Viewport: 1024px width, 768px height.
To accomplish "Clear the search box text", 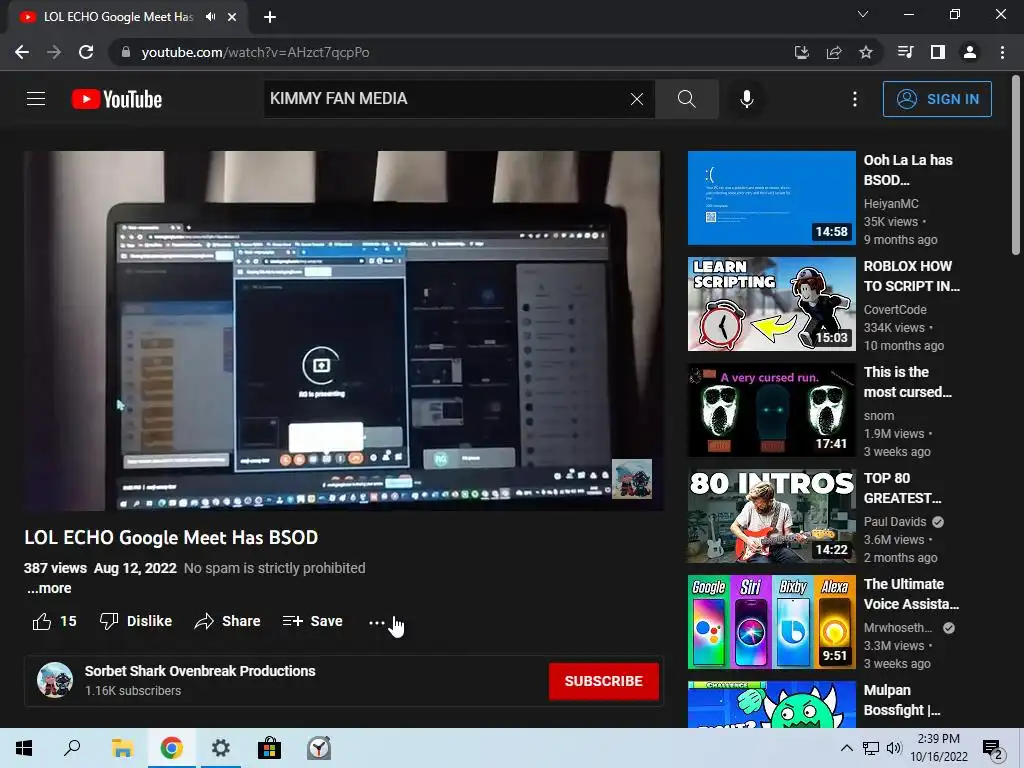I will pos(637,99).
